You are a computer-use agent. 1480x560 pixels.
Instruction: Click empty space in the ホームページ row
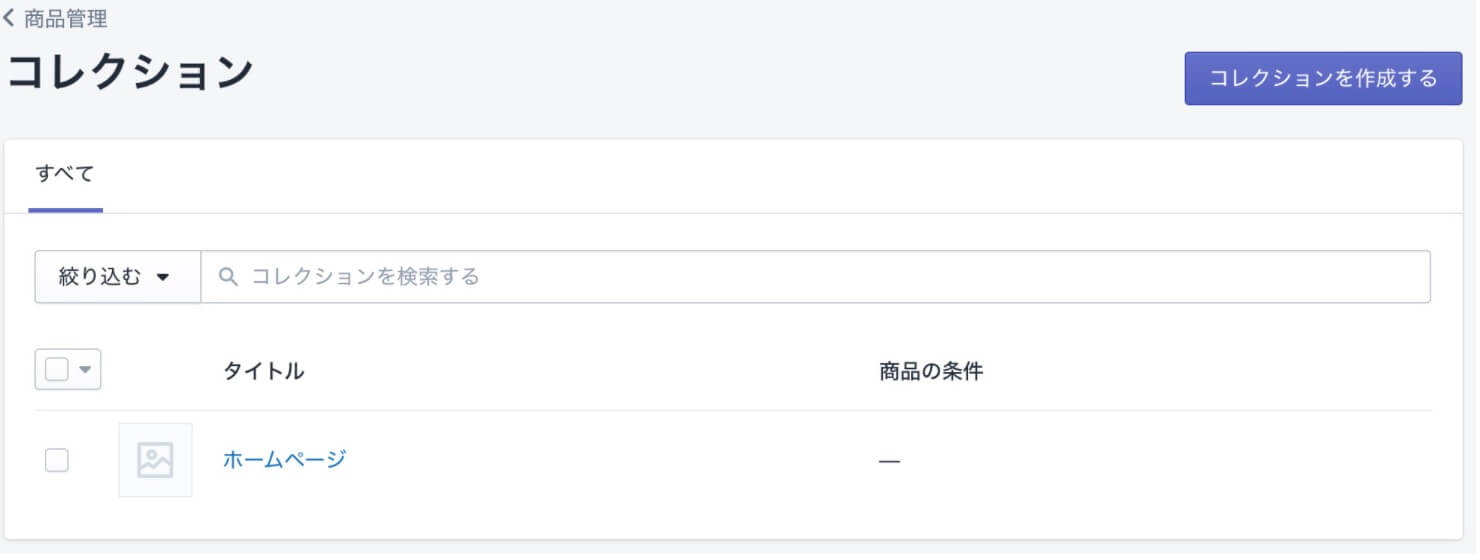[x=1150, y=460]
